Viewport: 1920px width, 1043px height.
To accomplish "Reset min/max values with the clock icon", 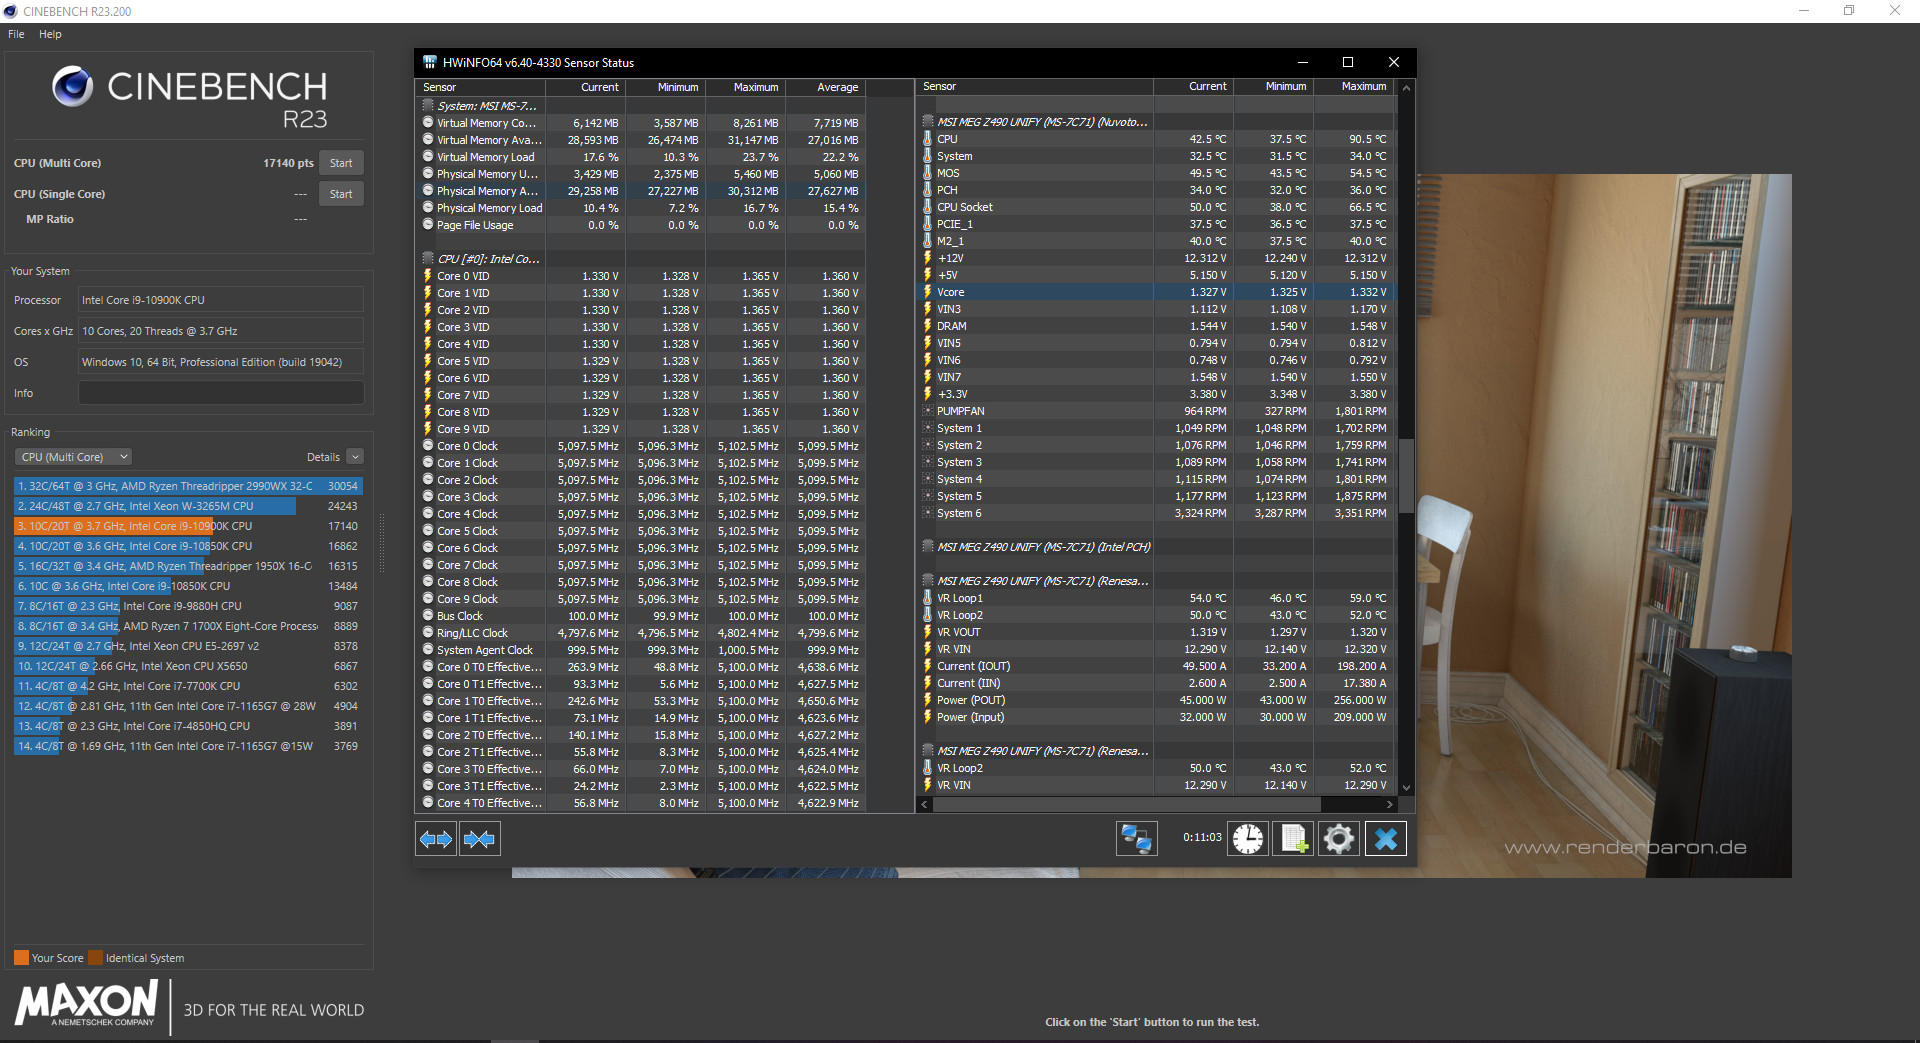I will [x=1248, y=838].
